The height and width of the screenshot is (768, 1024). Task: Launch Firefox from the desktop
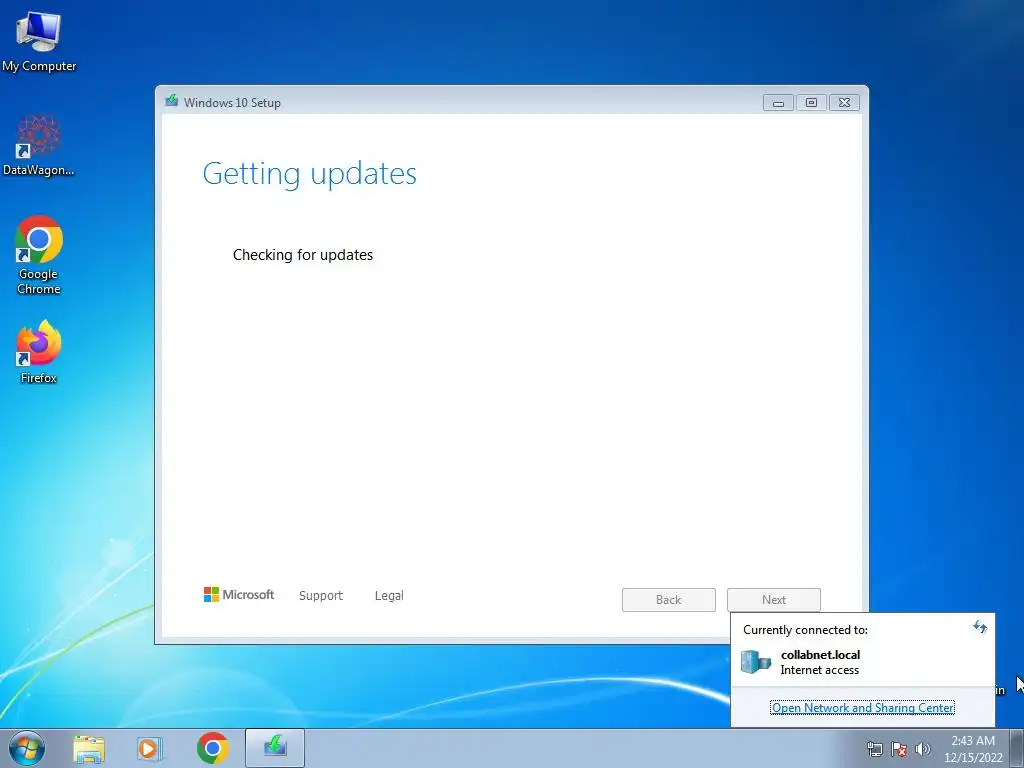[39, 351]
